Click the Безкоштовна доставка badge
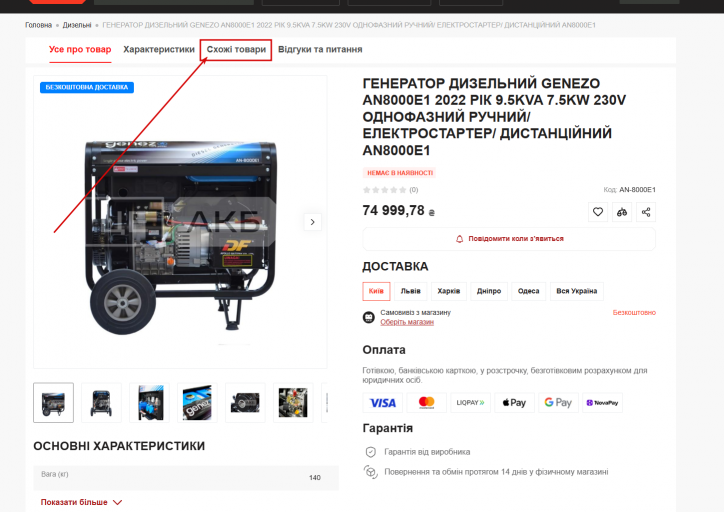The image size is (724, 512). tap(87, 87)
